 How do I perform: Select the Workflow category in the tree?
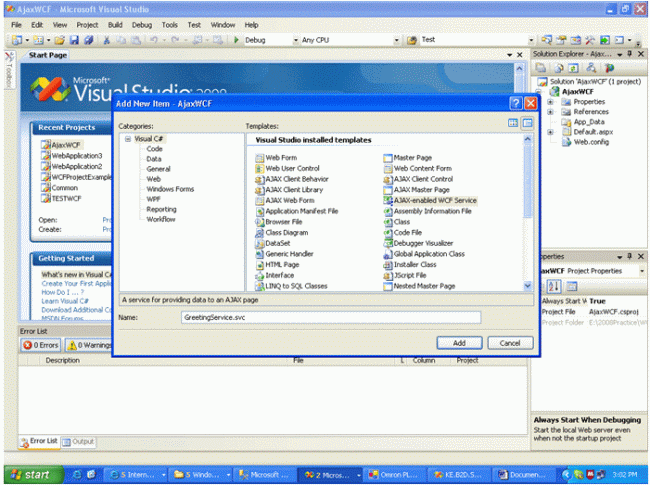coord(161,219)
